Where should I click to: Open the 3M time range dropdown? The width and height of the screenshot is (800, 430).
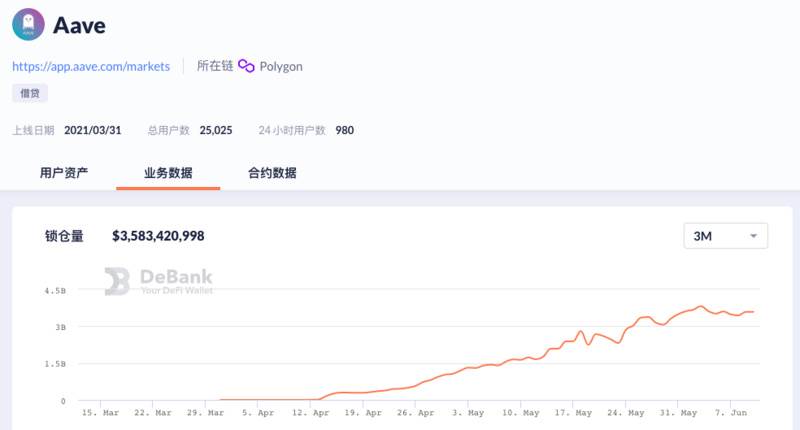tap(726, 236)
